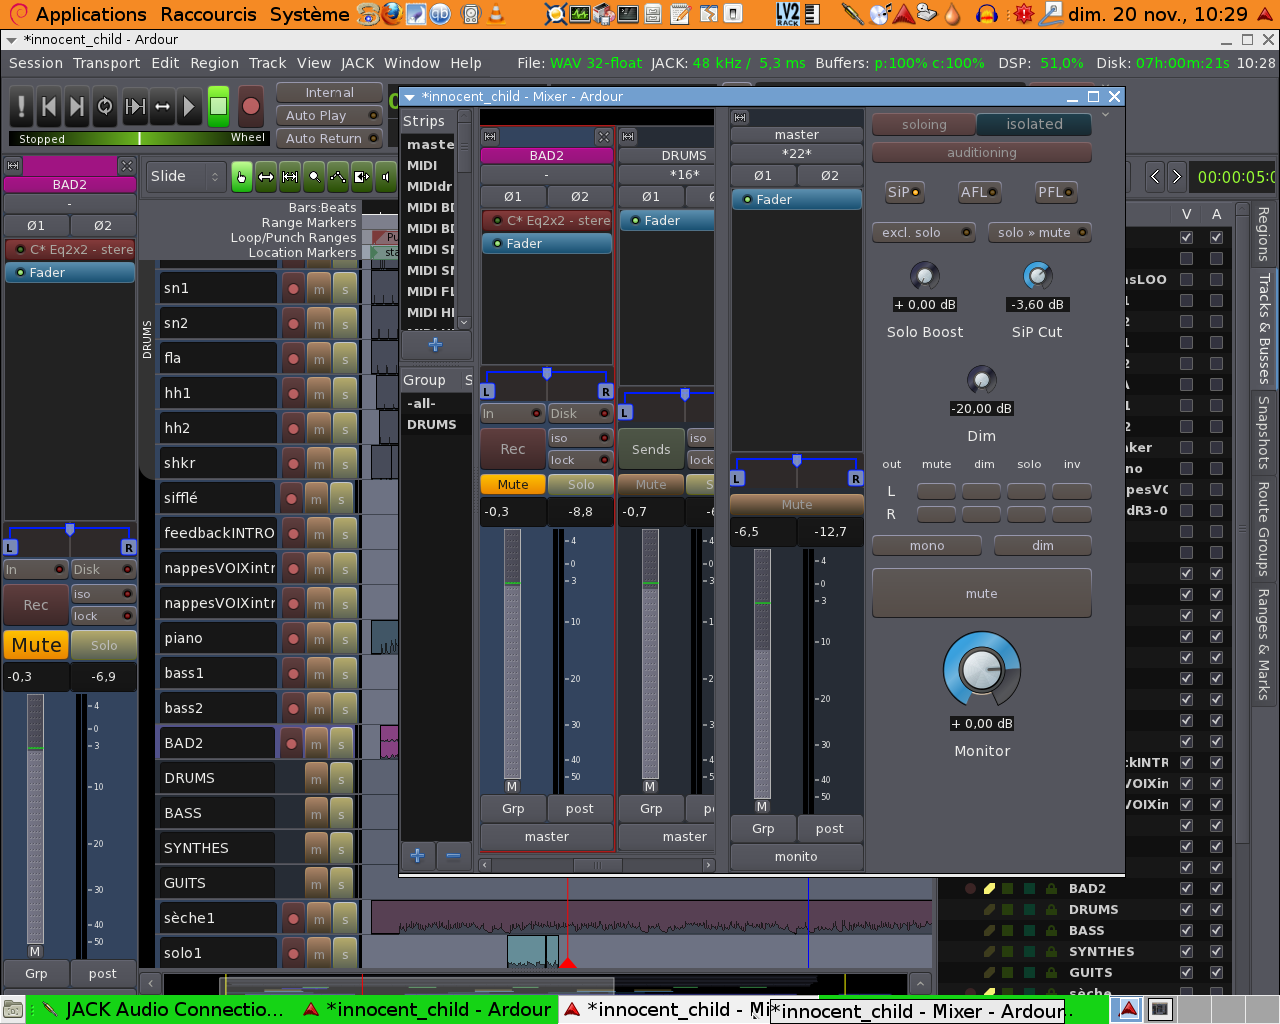Click the large monitor mute button
Viewport: 1280px width, 1024px height.
click(981, 594)
